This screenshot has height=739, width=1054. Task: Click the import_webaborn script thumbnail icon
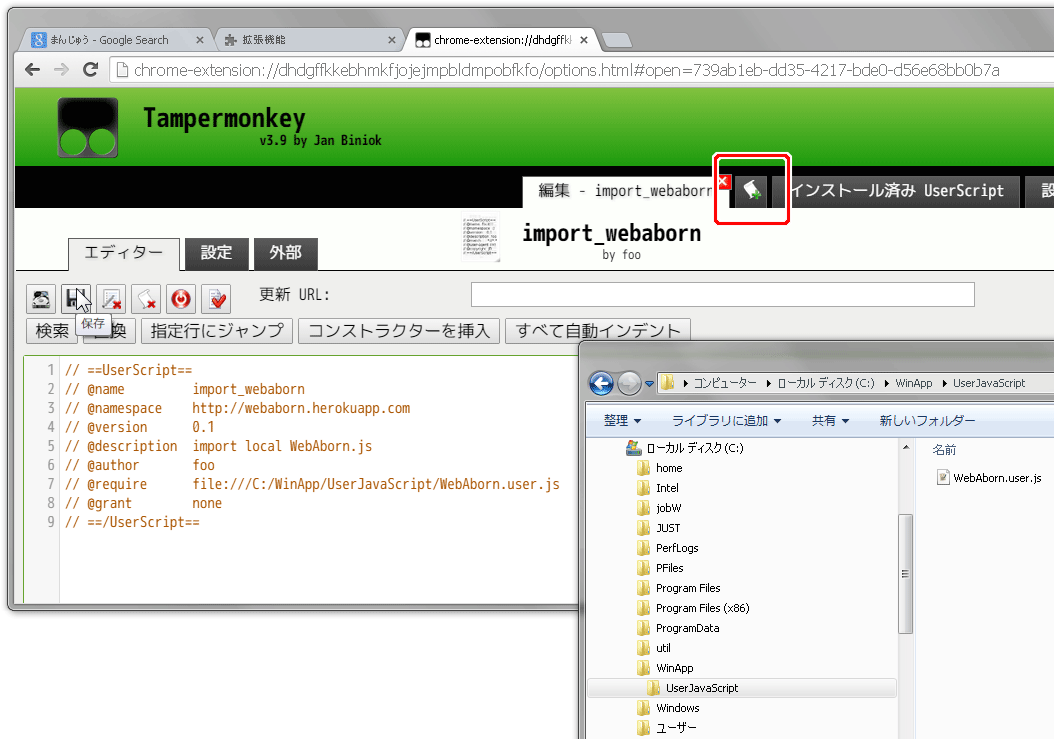[x=481, y=237]
